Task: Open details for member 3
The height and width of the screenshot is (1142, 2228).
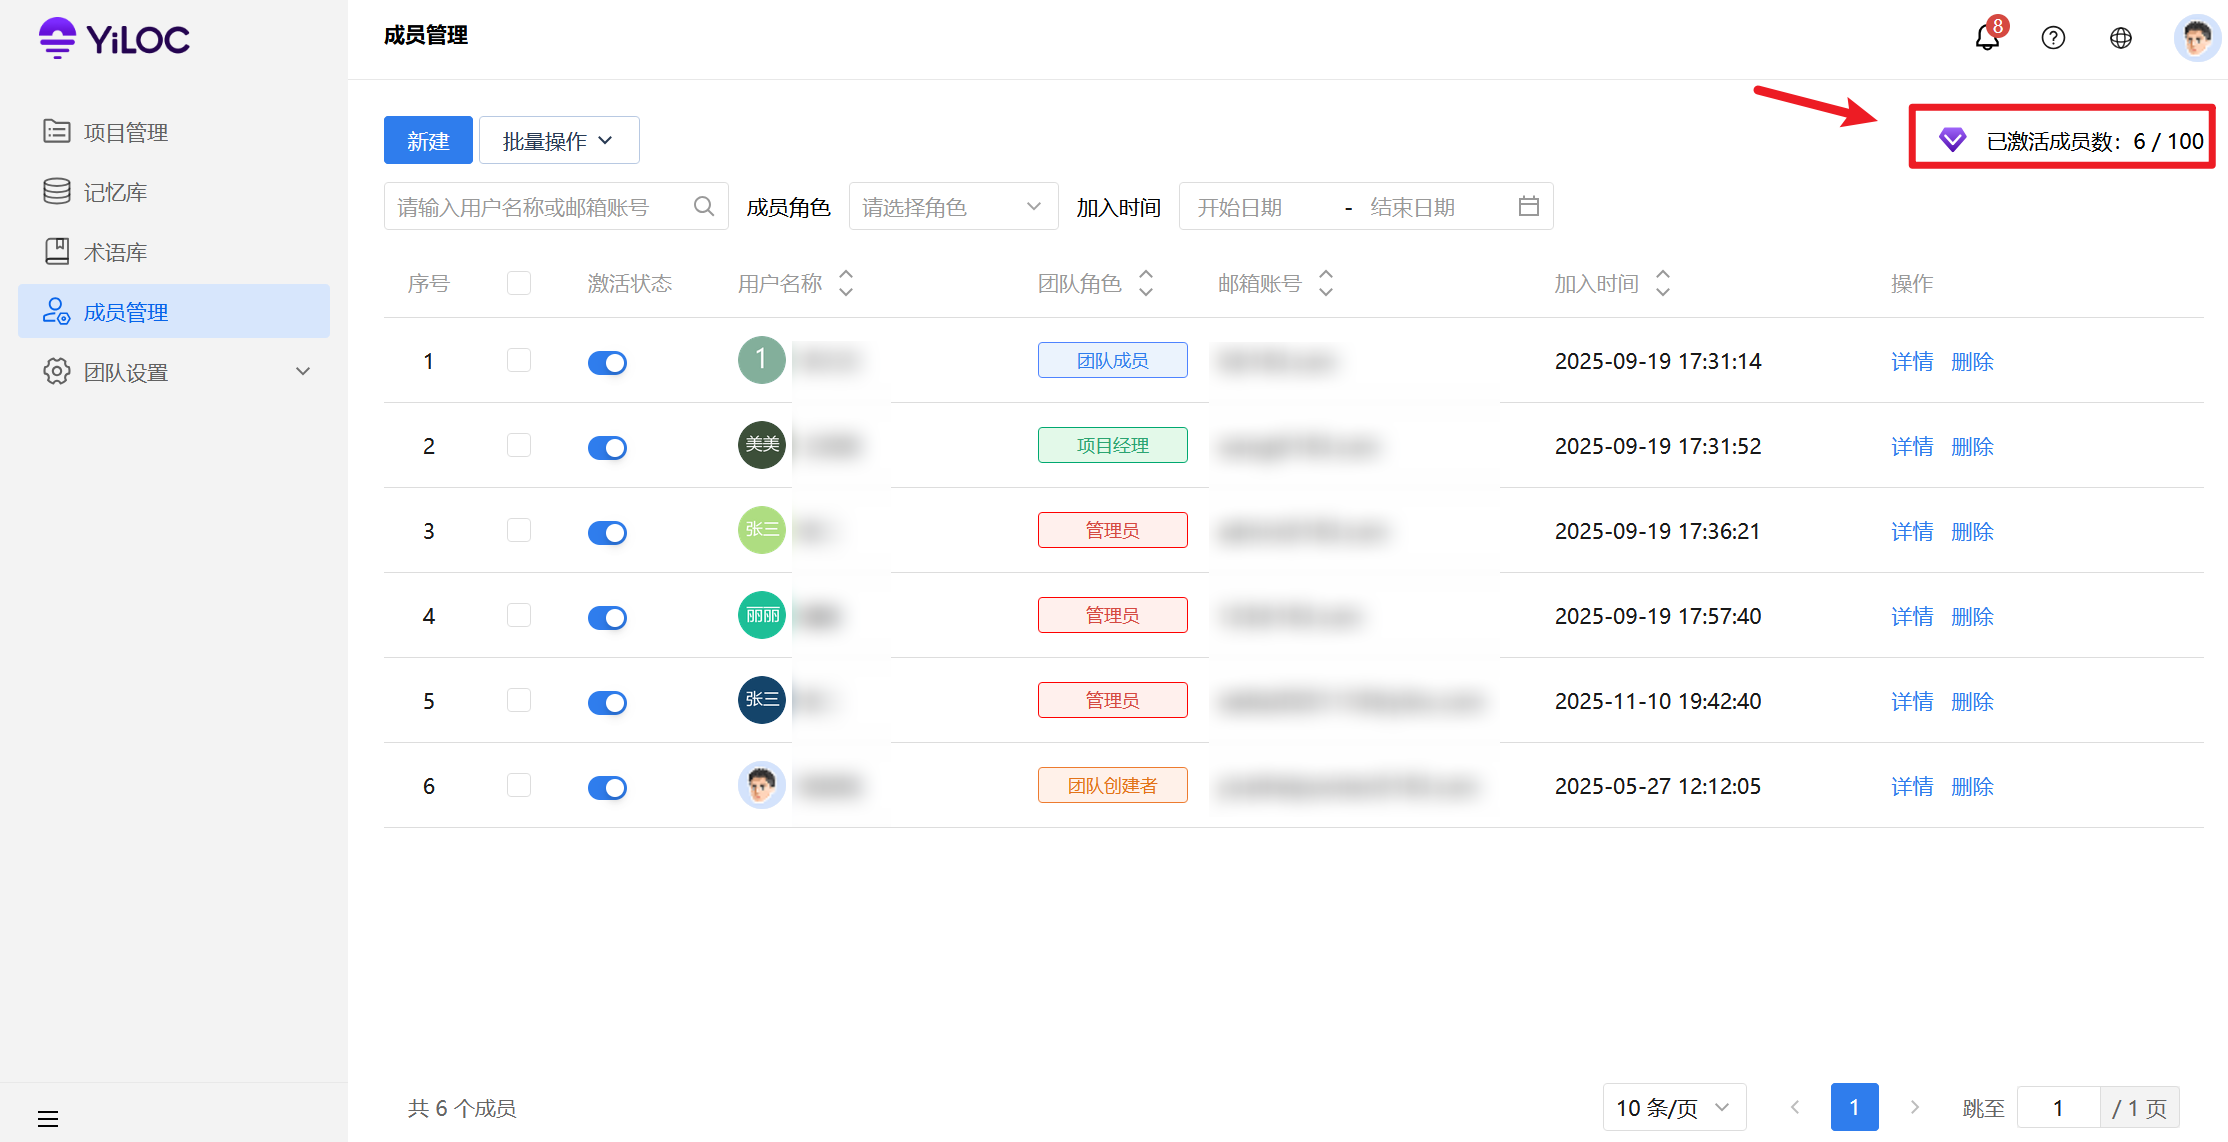Action: click(1911, 531)
